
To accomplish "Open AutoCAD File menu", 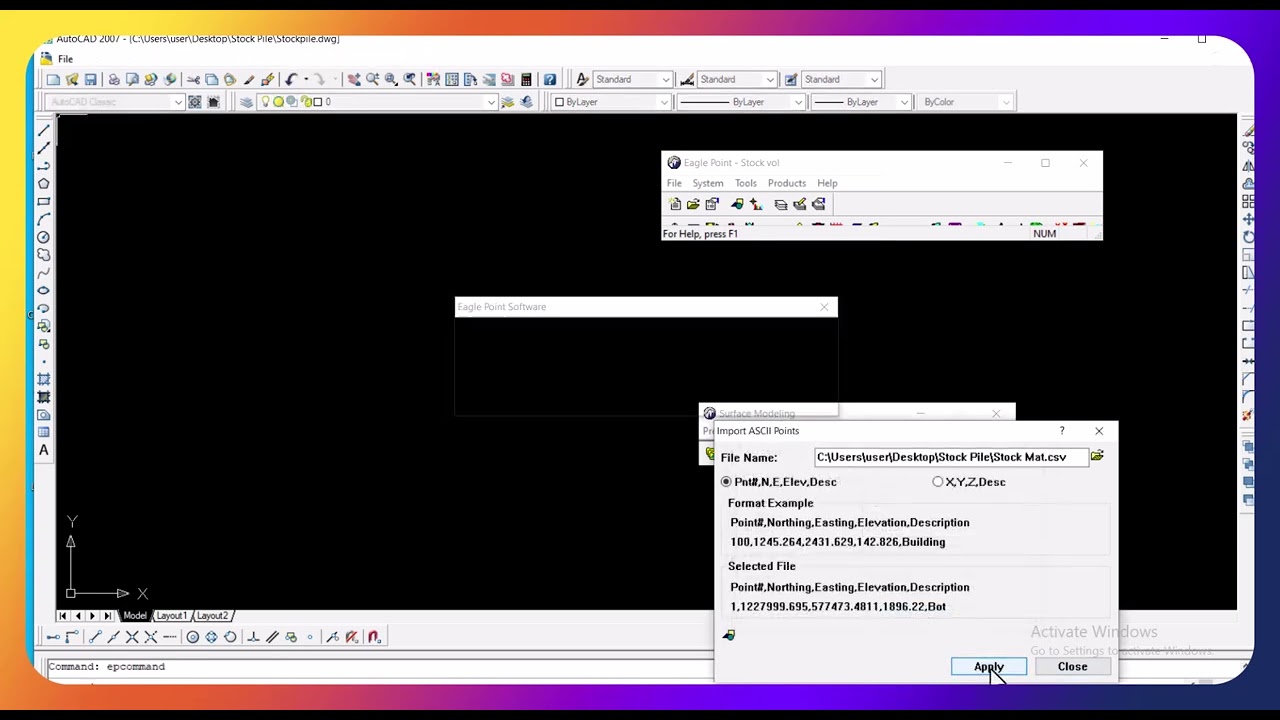I will pos(65,59).
